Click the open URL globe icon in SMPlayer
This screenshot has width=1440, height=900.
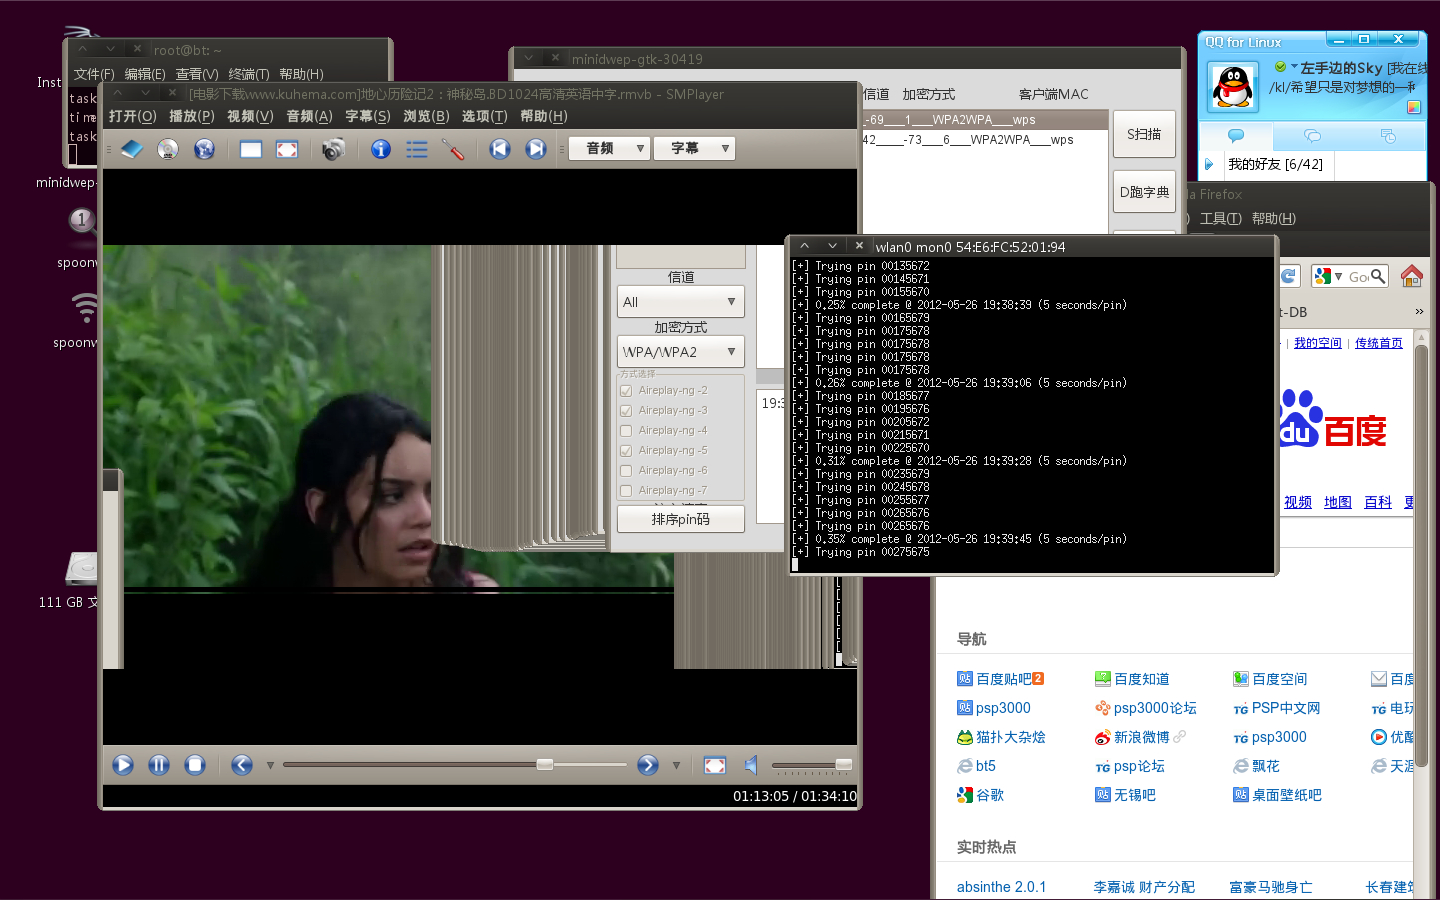pyautogui.click(x=204, y=149)
